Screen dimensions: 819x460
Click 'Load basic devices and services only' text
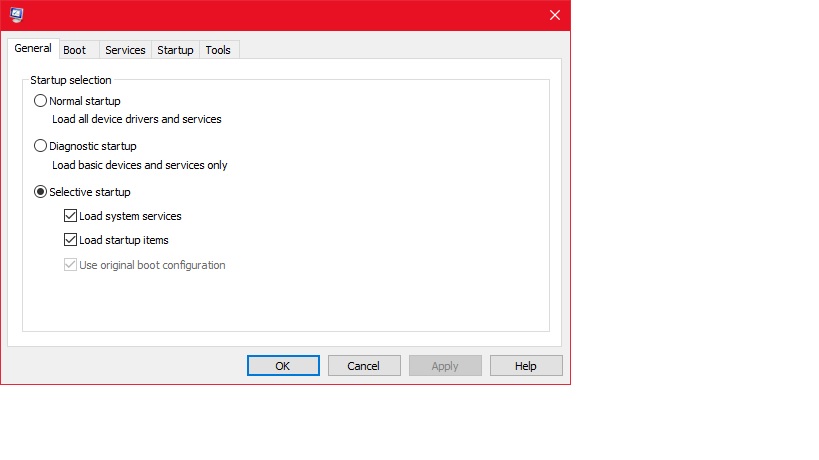pyautogui.click(x=139, y=165)
